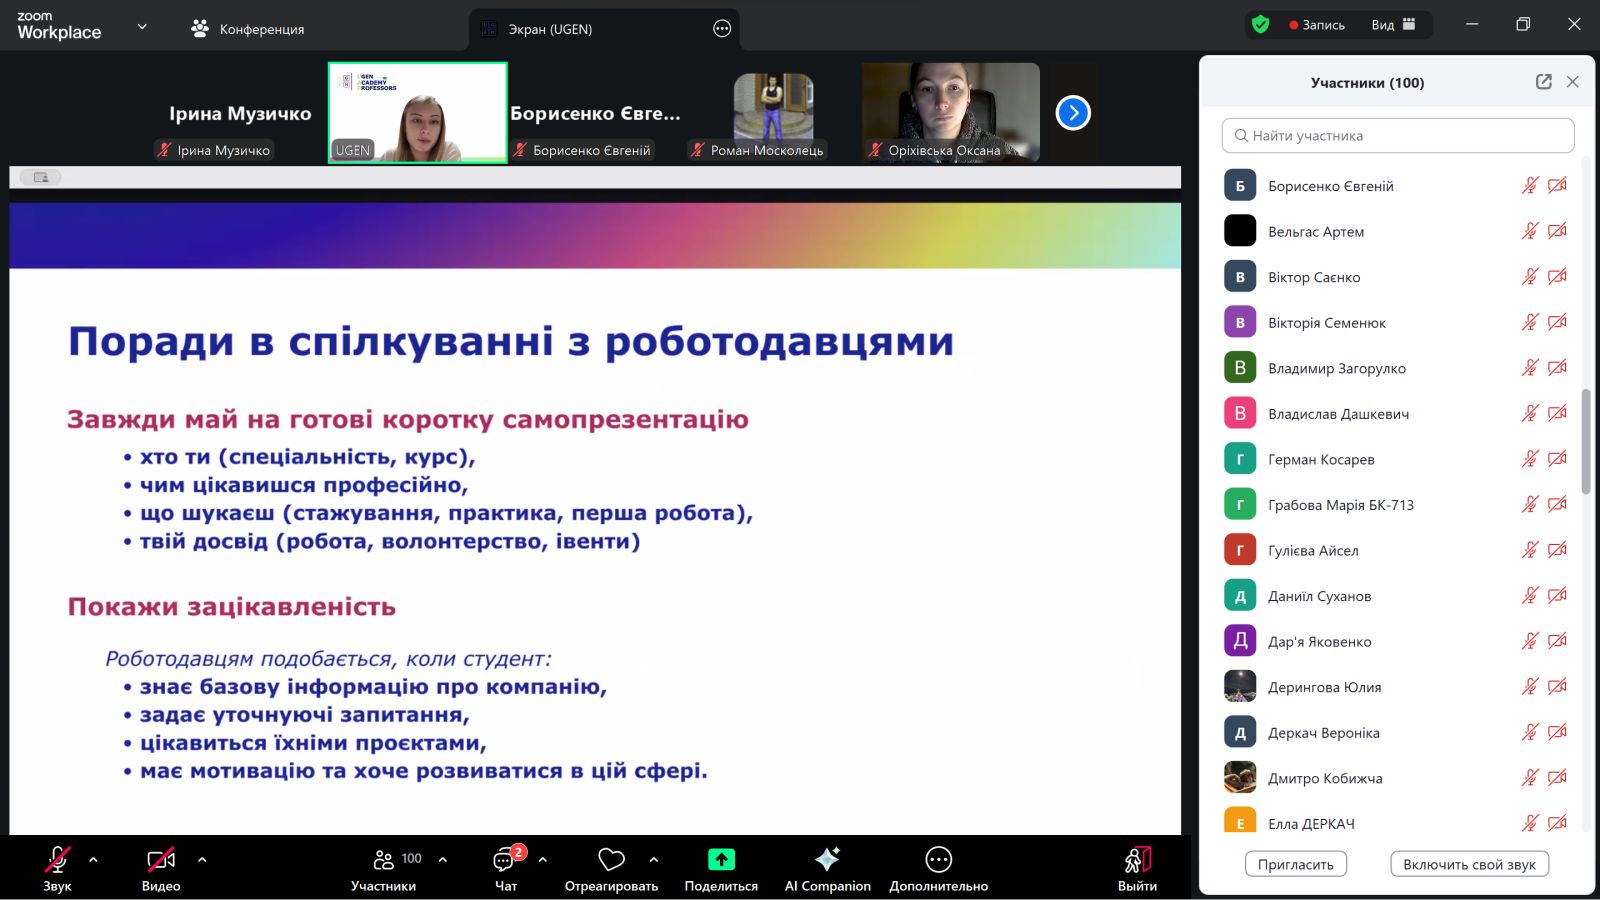Click the Leave meeting icon
1600x900 pixels.
pyautogui.click(x=1137, y=860)
